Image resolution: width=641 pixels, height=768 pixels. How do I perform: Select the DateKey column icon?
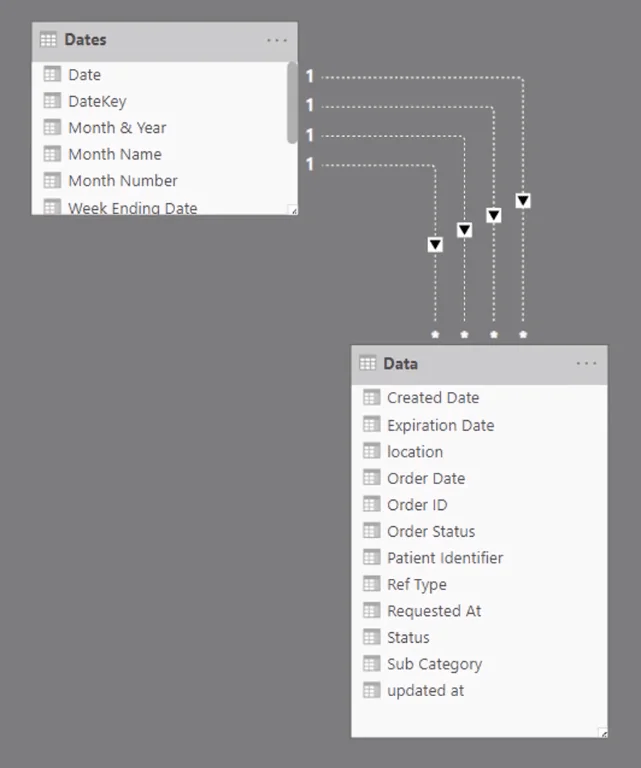point(52,101)
